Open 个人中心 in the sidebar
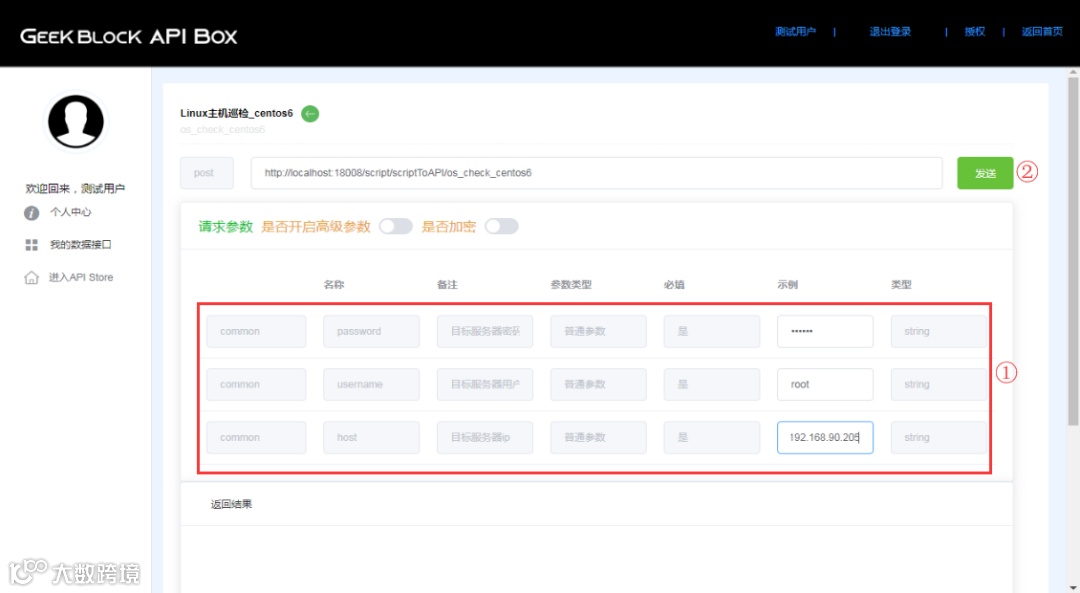Screen dimensions: 1080x593 [x=70, y=212]
